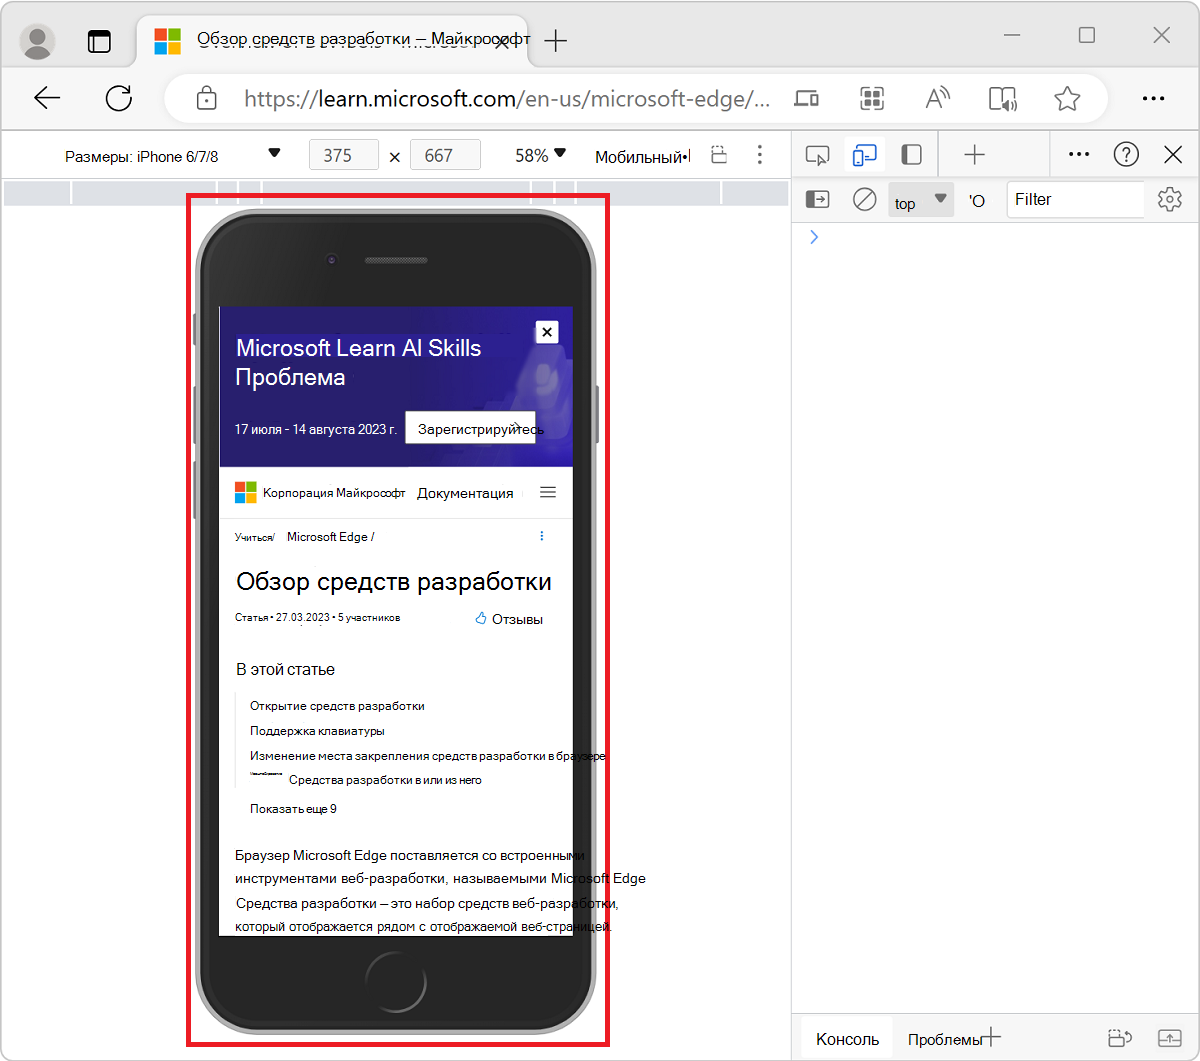This screenshot has width=1200, height=1061.
Task: Show more tools with the plus button
Action: [972, 155]
